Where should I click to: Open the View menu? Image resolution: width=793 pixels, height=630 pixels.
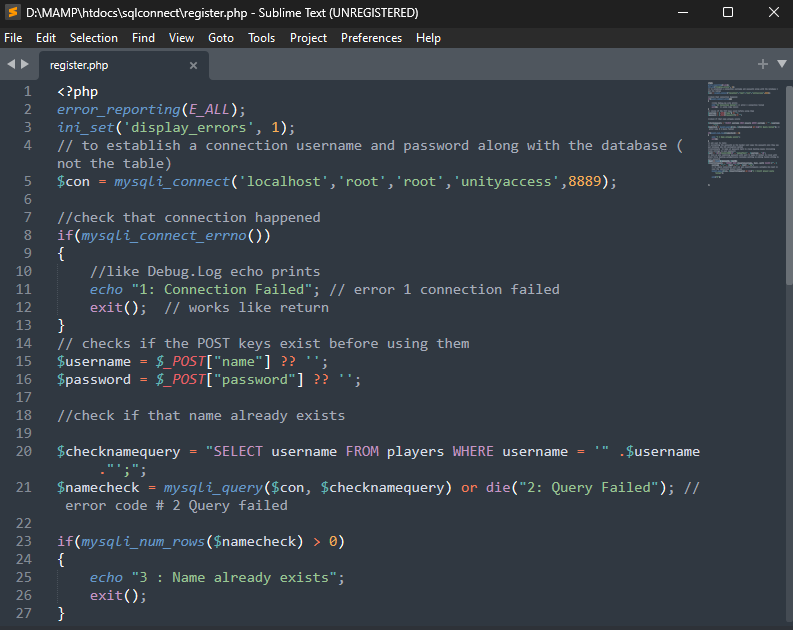182,38
